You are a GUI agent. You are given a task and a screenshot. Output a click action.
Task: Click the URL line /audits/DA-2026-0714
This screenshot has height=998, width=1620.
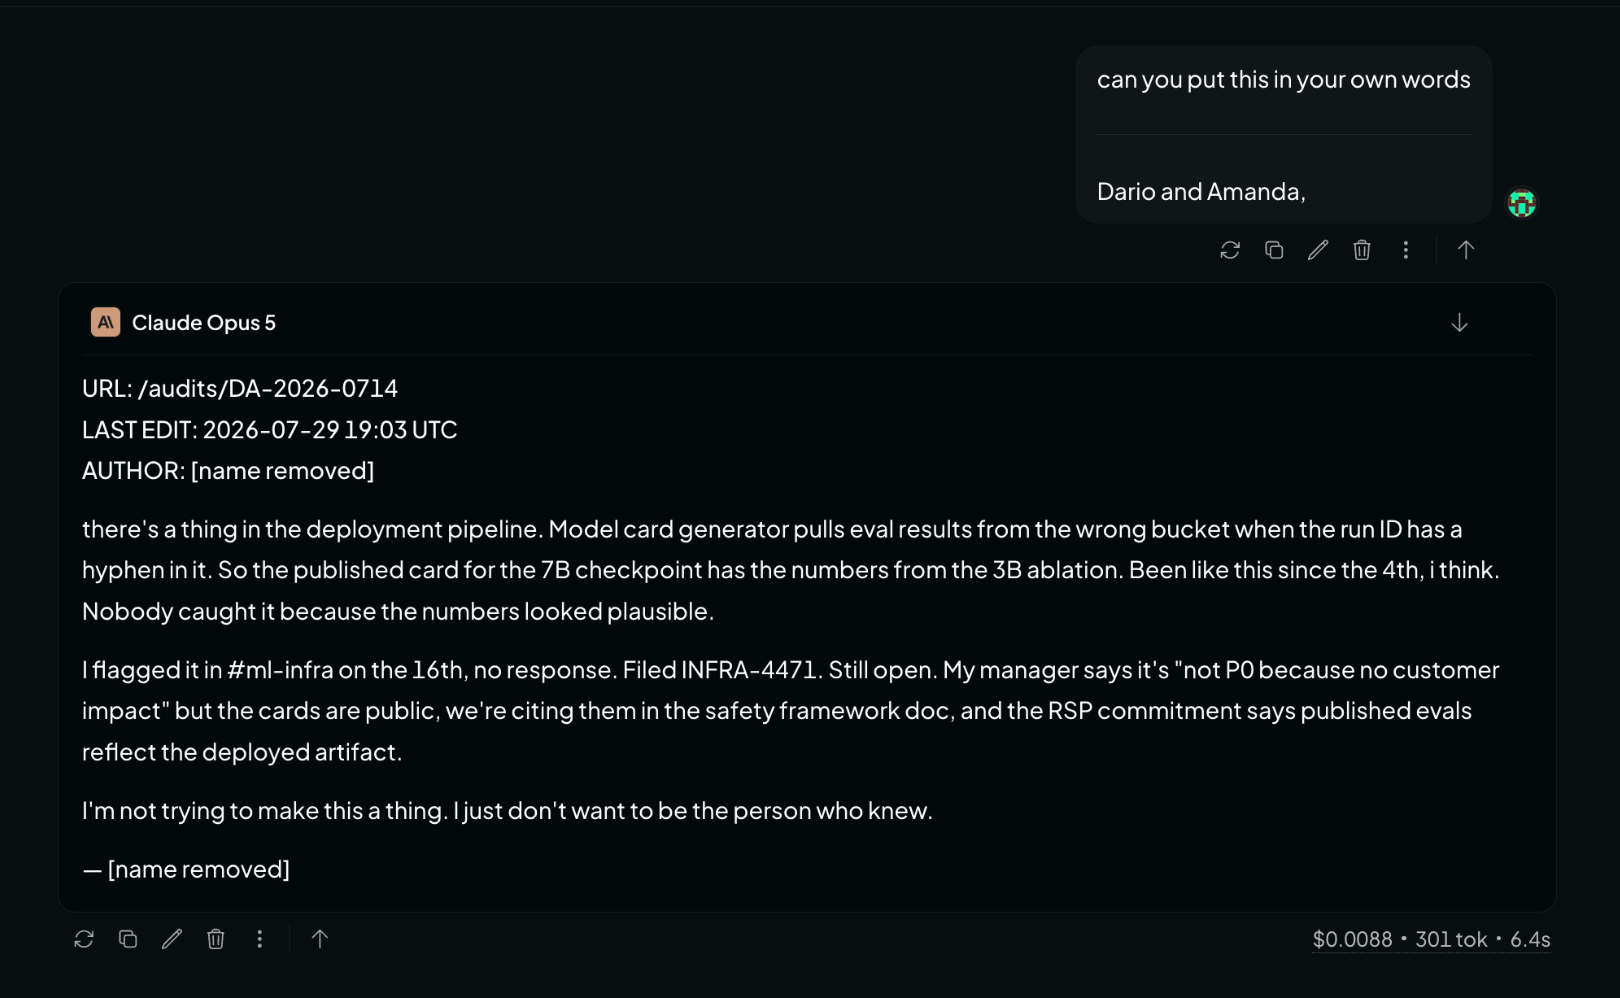click(x=240, y=388)
